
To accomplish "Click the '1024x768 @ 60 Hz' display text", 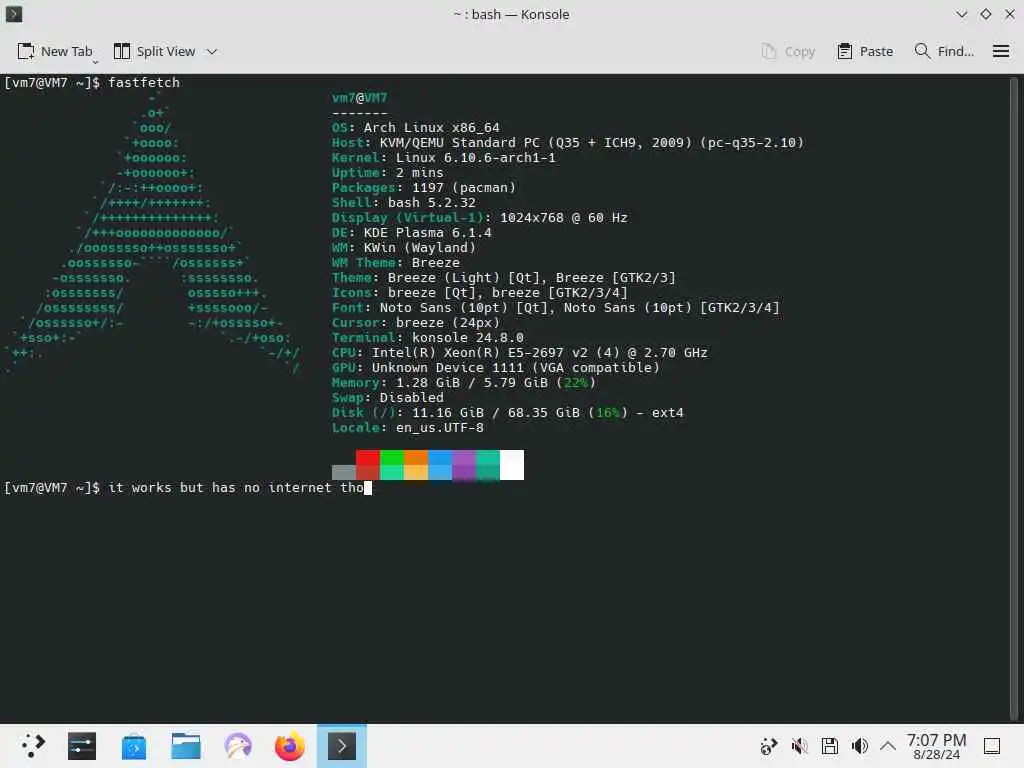I will [564, 217].
